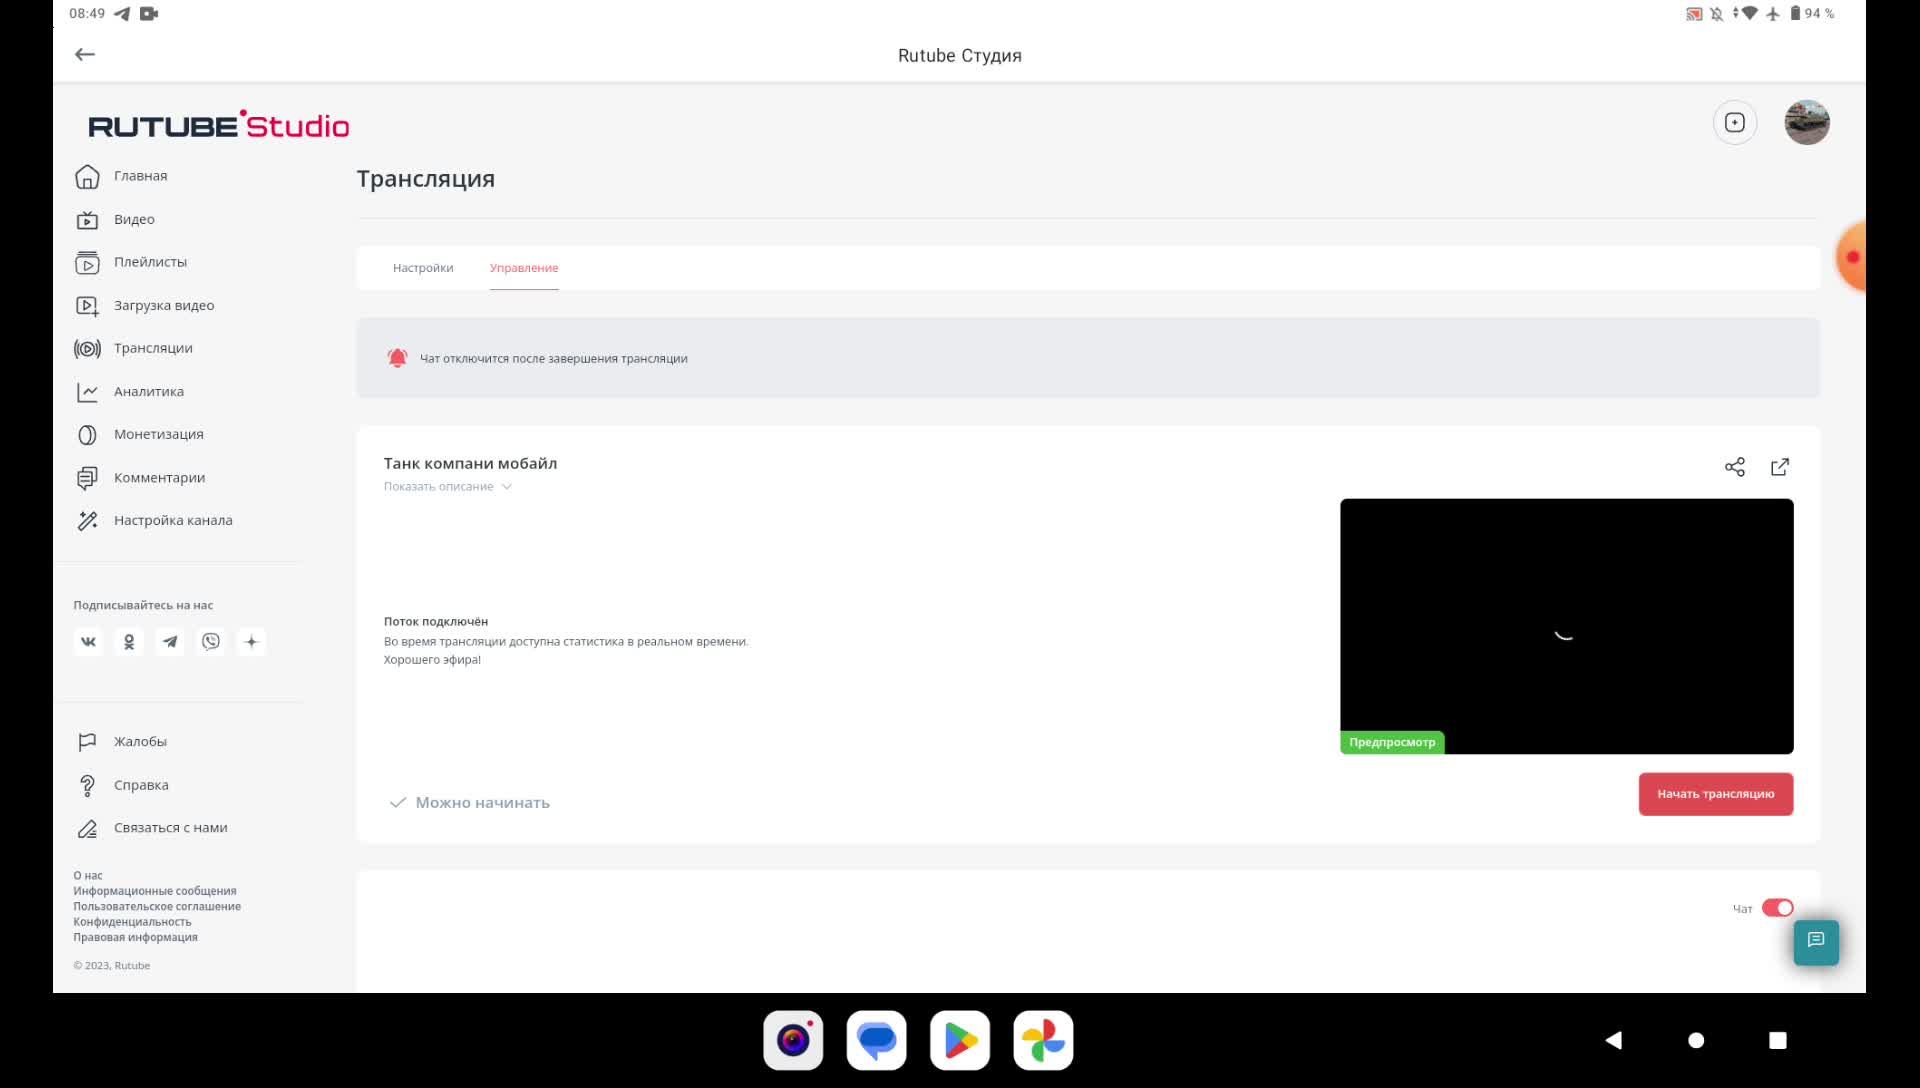This screenshot has width=1920, height=1088.
Task: Open stream in new window icon
Action: coord(1780,467)
